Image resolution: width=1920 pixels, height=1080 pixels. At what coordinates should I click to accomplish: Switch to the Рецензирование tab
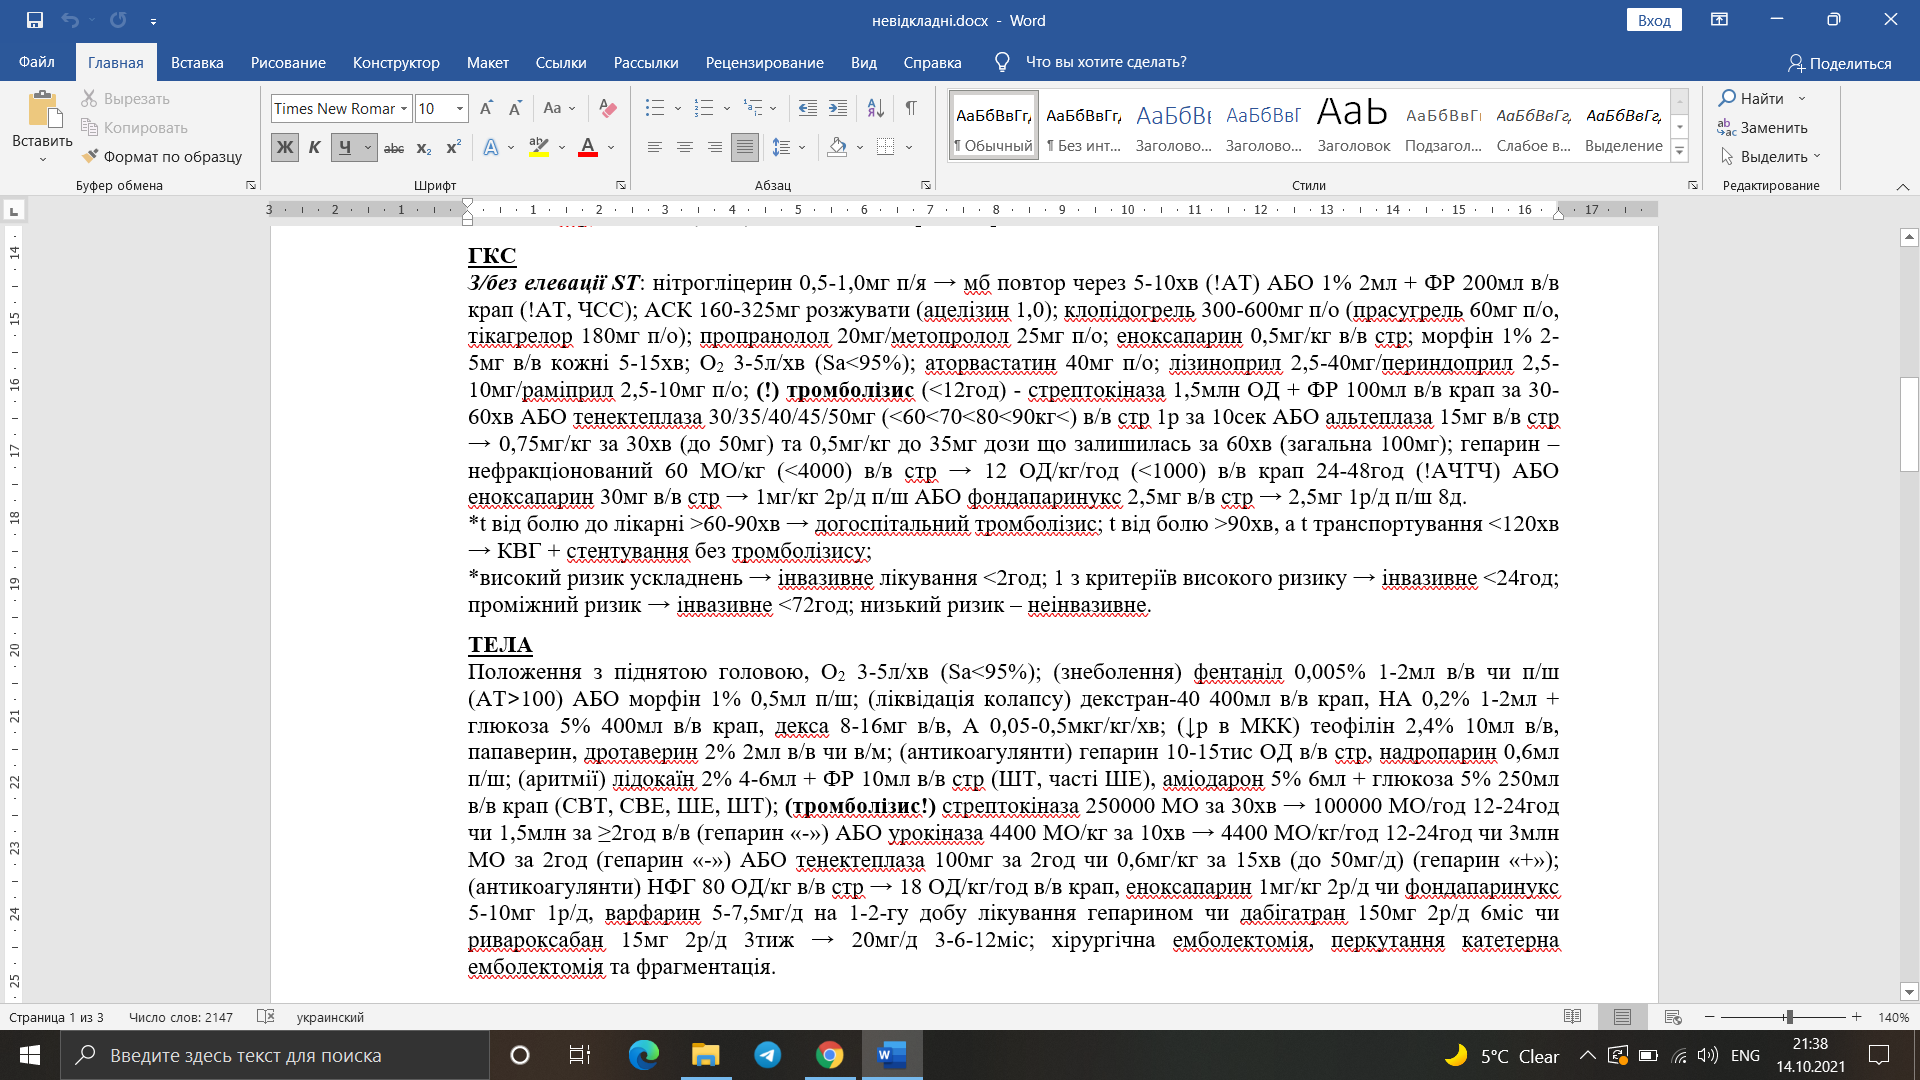[764, 62]
